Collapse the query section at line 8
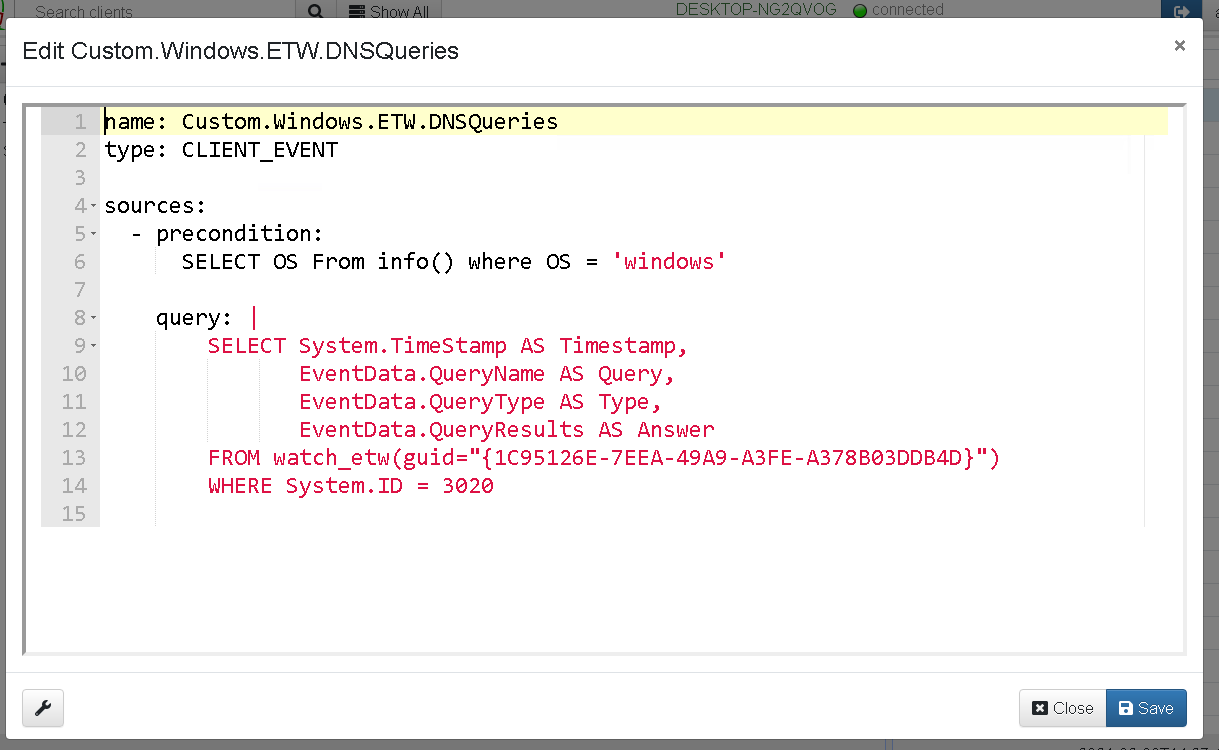 (x=92, y=317)
